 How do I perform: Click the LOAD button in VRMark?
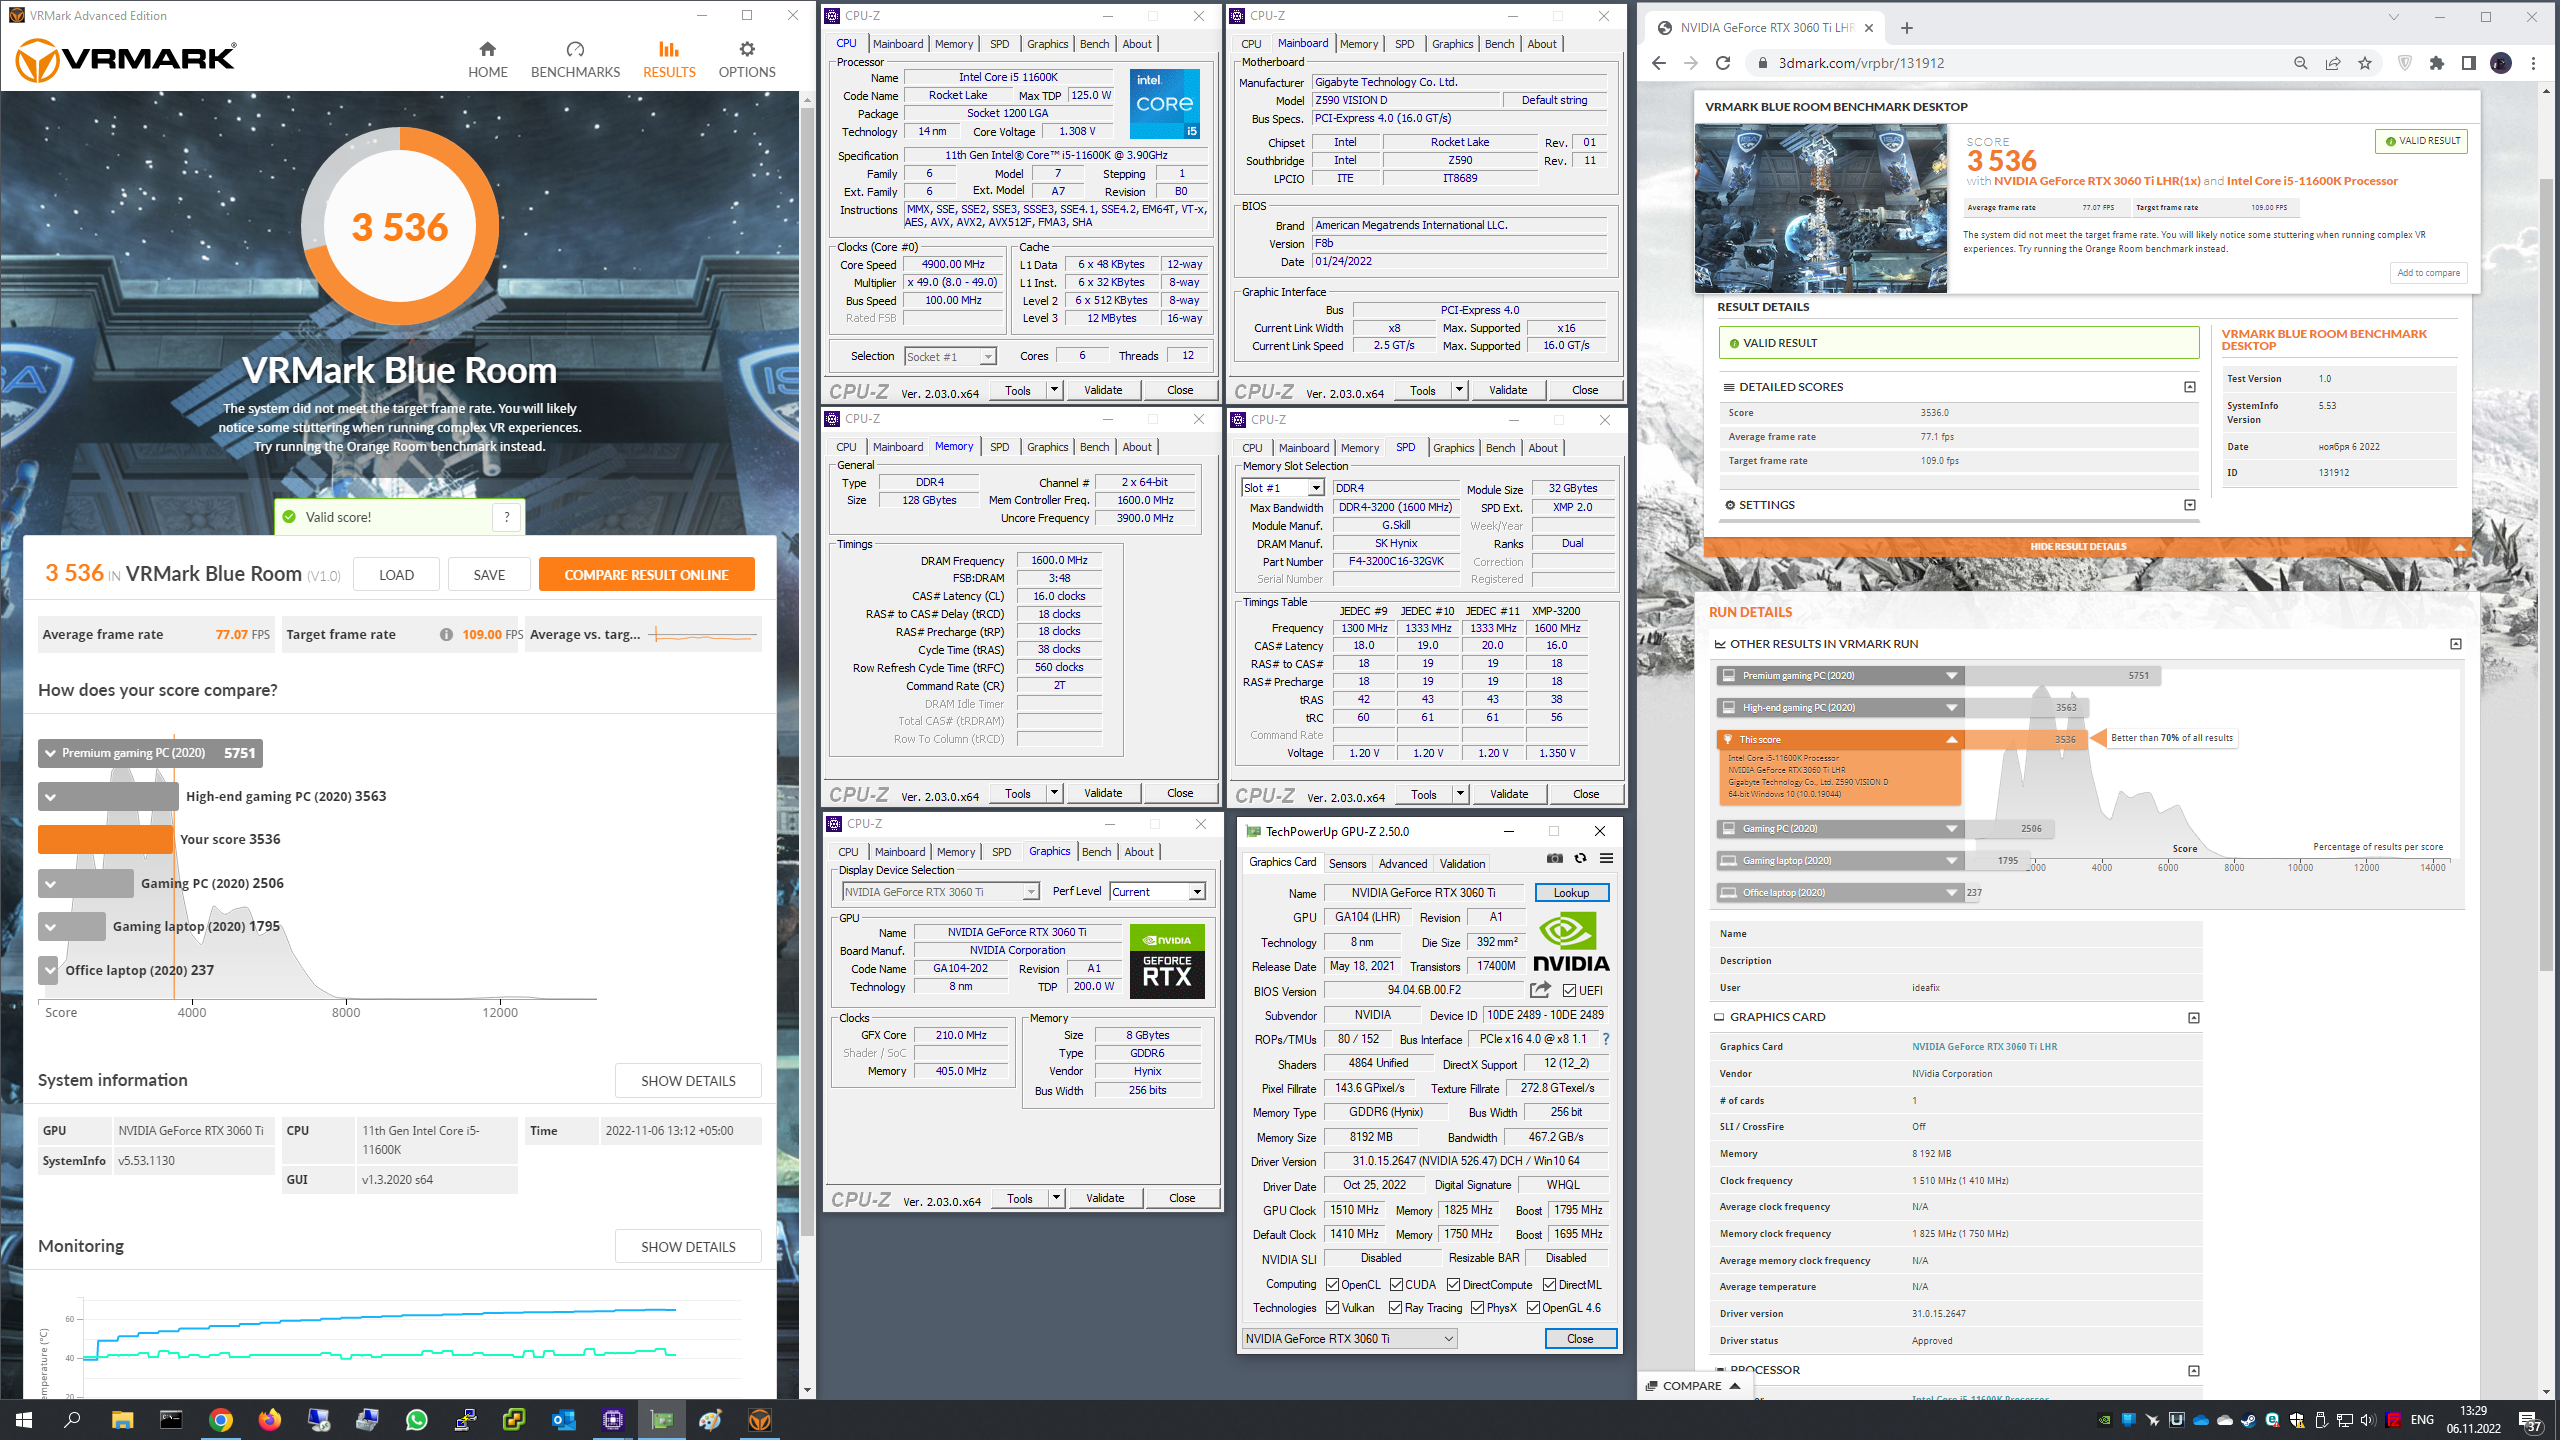[396, 575]
